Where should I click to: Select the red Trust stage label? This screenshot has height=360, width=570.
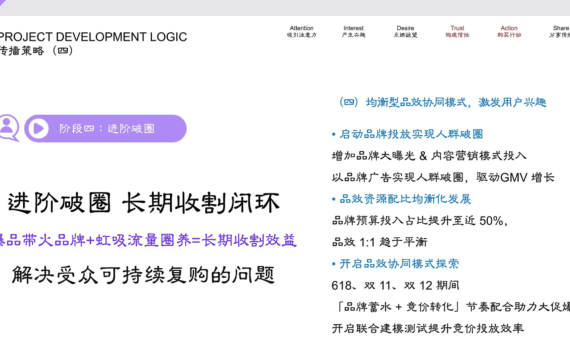point(457,31)
